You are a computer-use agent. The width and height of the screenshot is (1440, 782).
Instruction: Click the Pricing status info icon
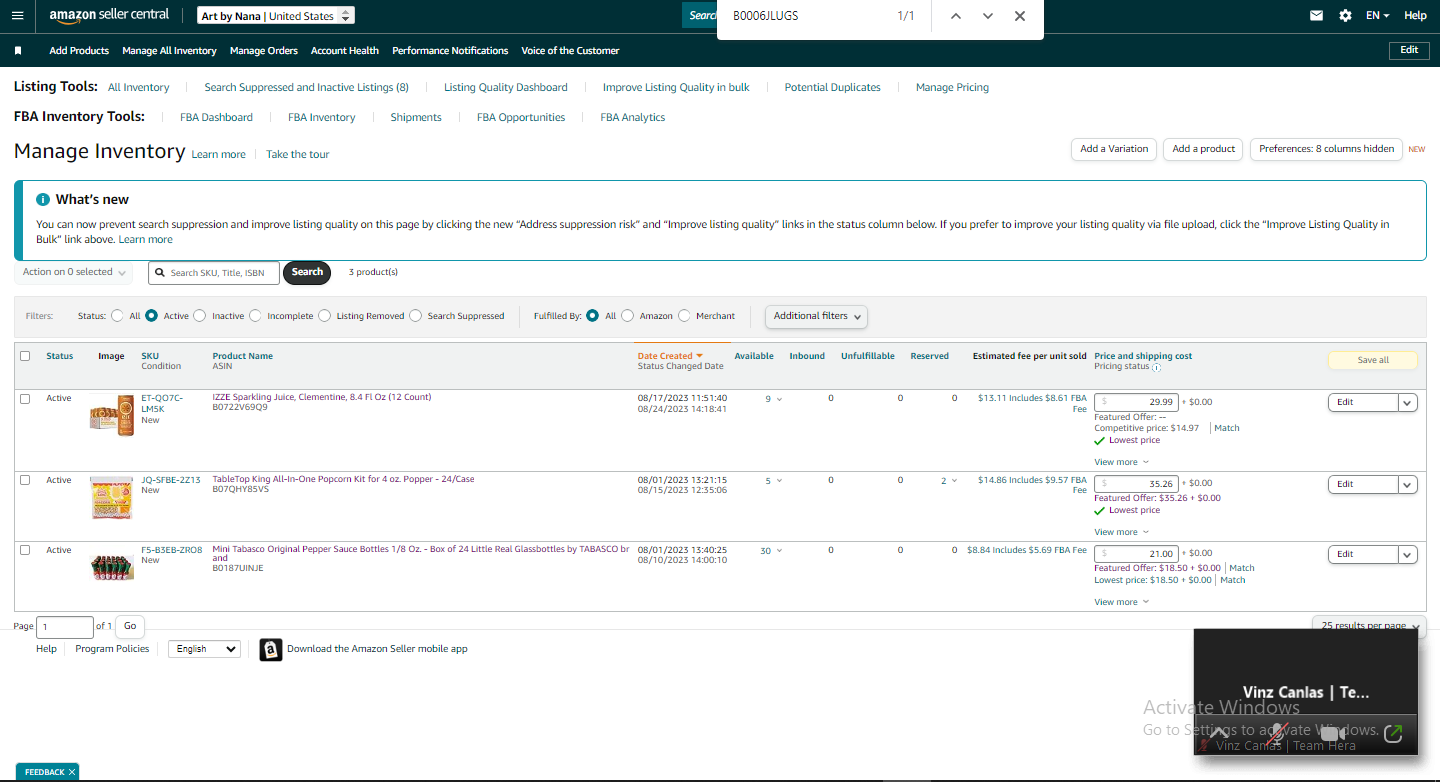(x=1156, y=367)
